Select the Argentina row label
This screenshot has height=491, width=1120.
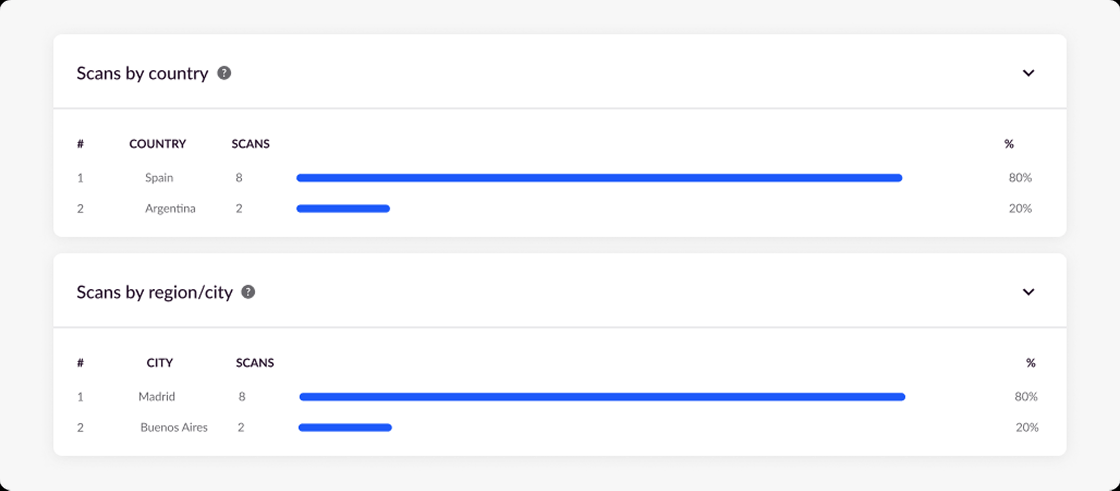(x=170, y=209)
